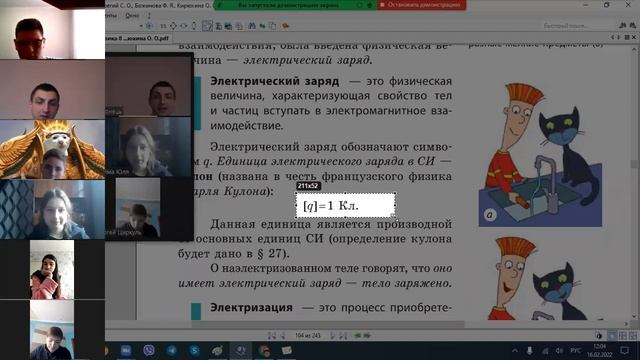Switch the РУС input language indicator
This screenshot has width=640, height=360.
[576, 351]
